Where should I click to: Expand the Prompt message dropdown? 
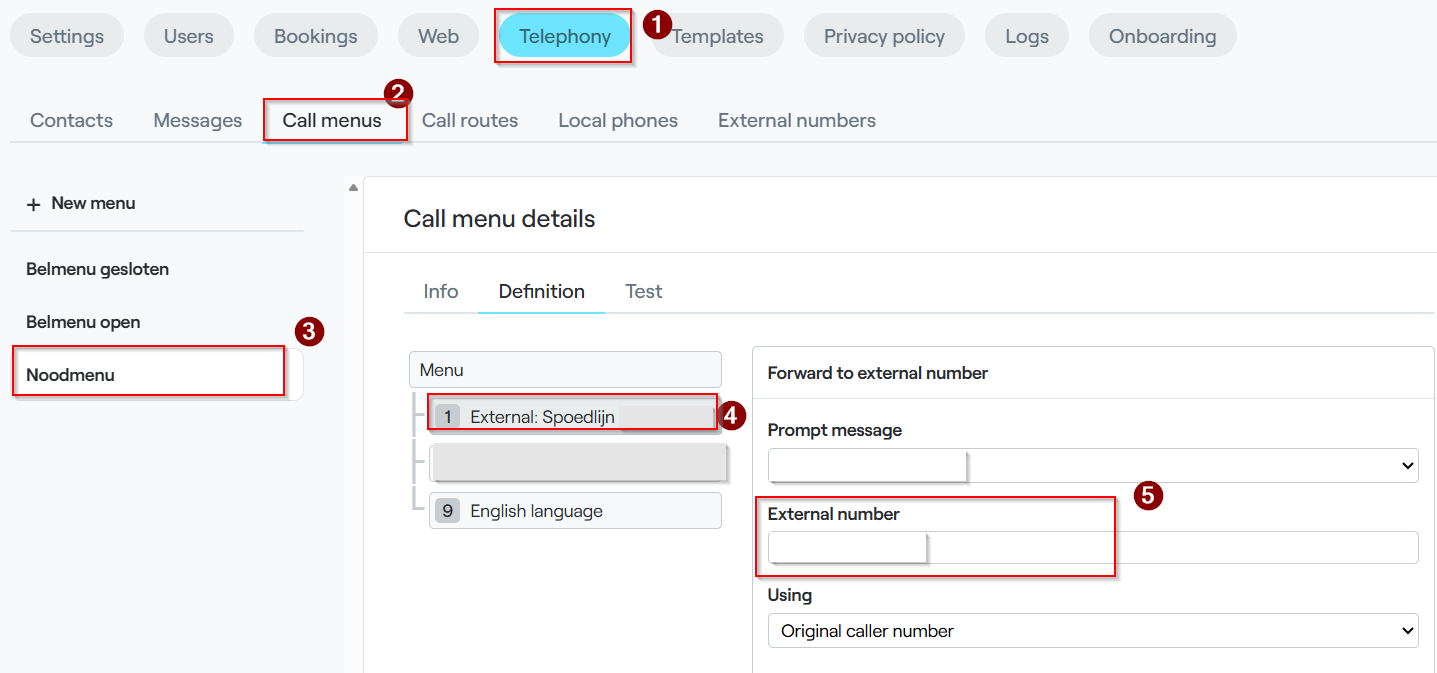tap(1093, 465)
